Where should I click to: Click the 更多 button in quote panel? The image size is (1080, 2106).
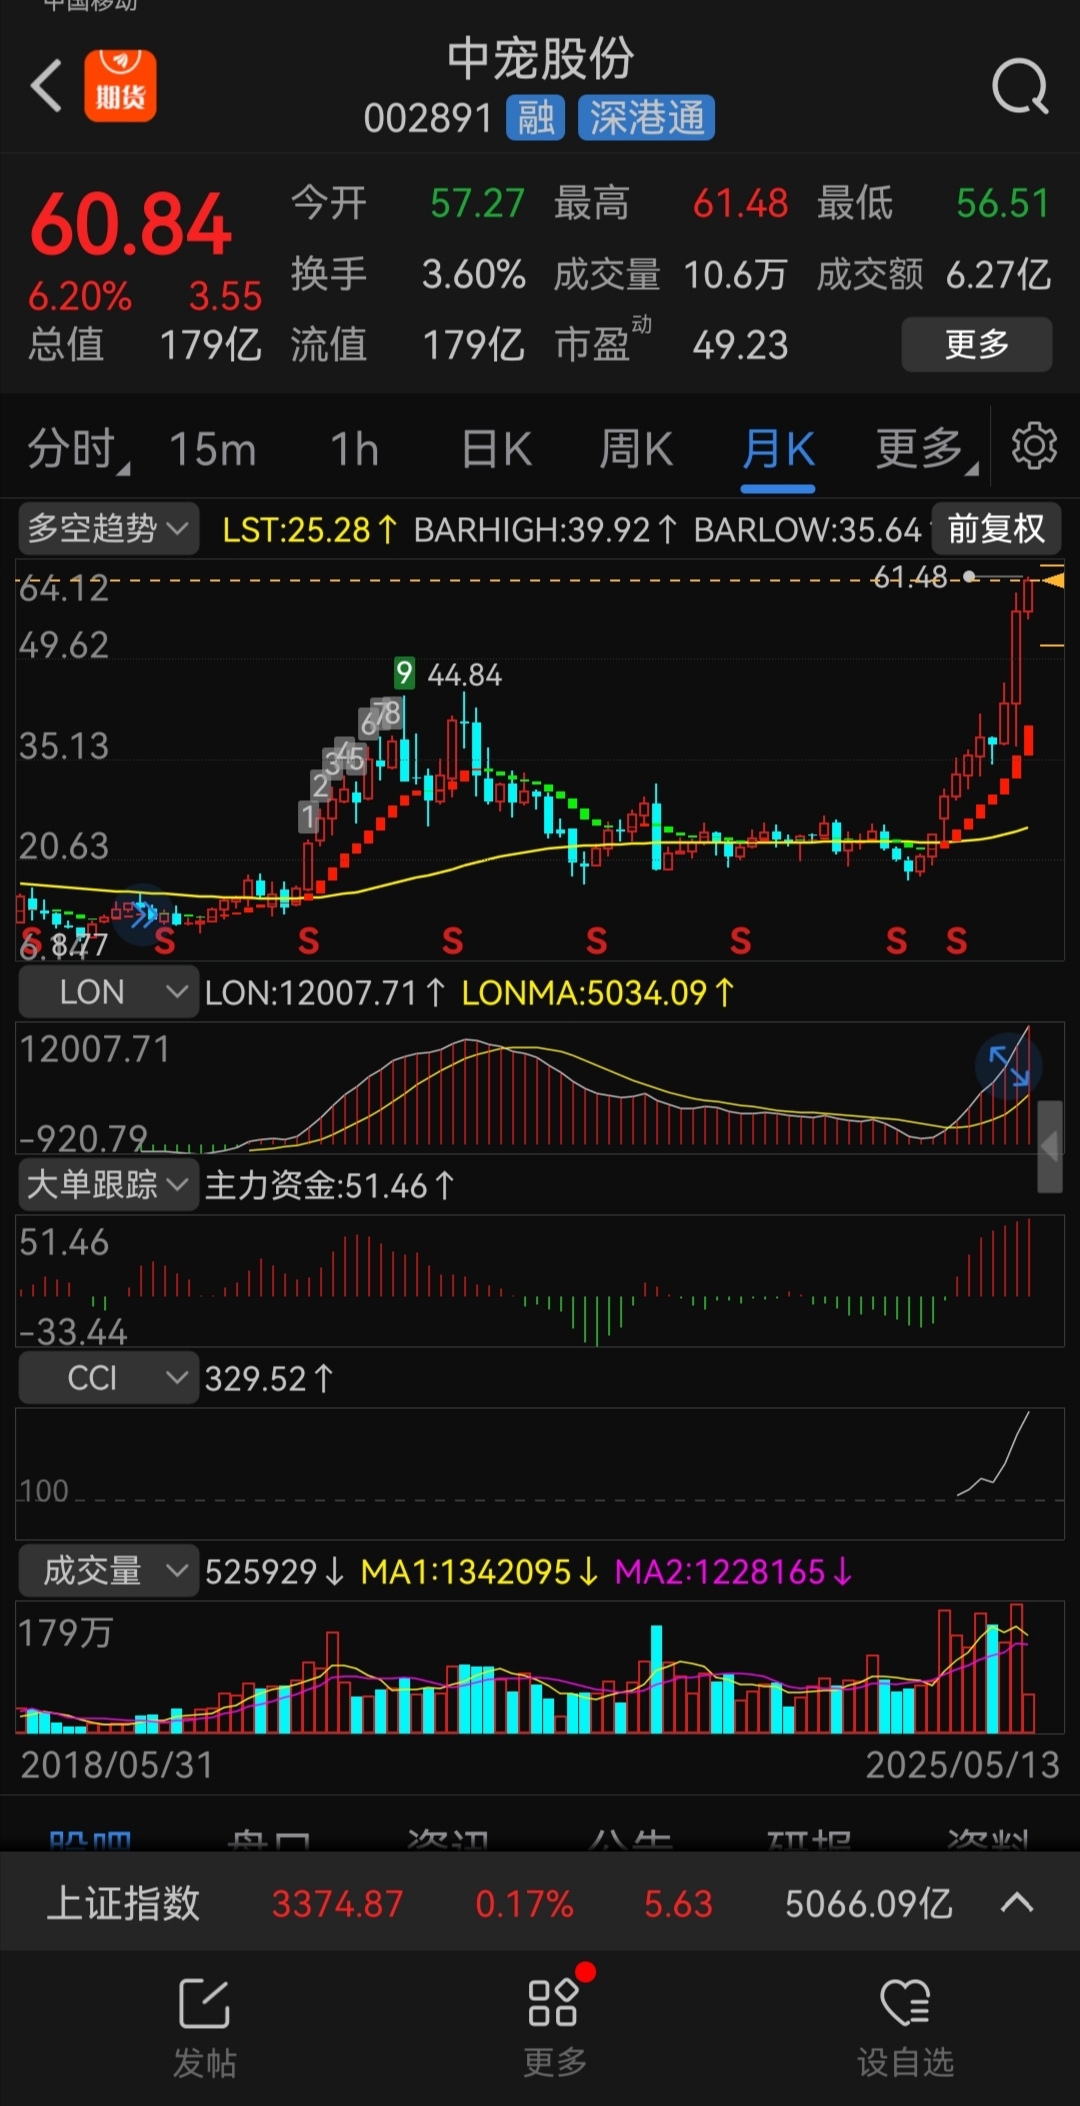point(977,344)
